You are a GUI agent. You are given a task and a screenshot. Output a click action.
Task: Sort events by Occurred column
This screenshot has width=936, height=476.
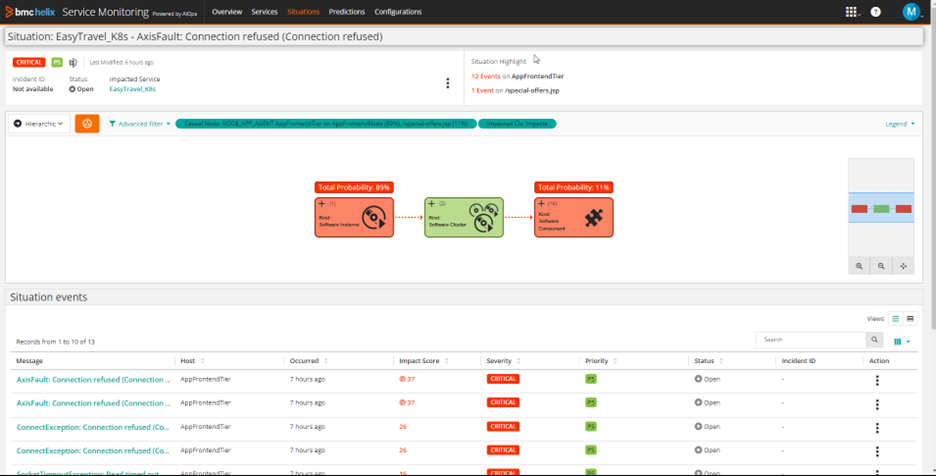[325, 361]
